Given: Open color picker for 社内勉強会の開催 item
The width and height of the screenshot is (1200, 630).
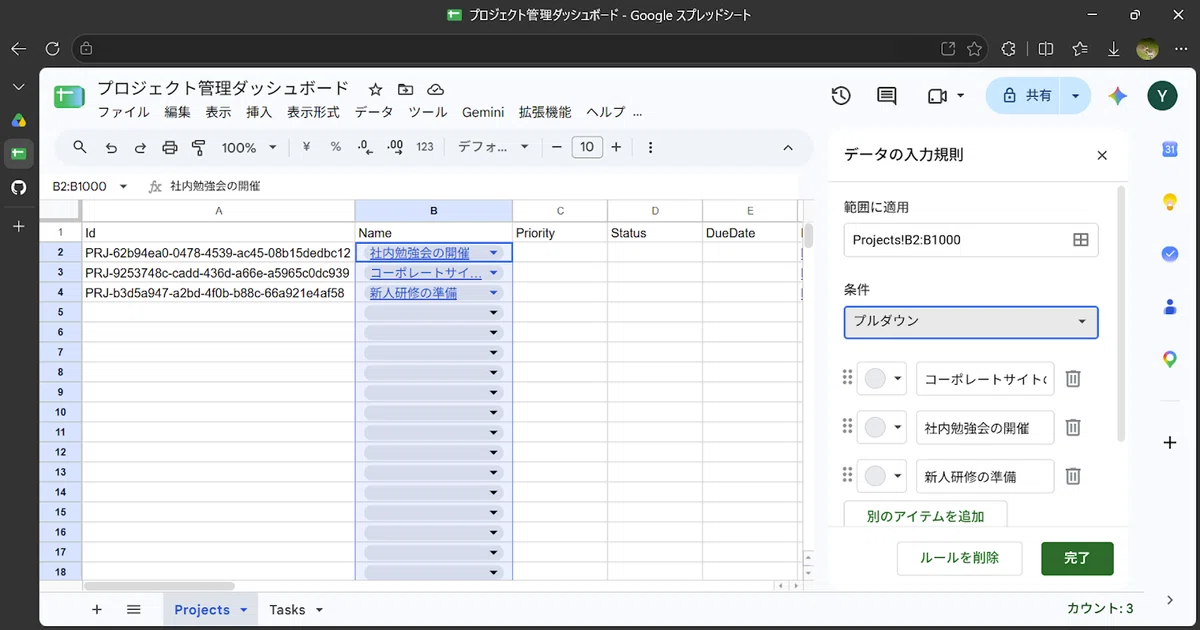Looking at the screenshot, I should [x=882, y=427].
